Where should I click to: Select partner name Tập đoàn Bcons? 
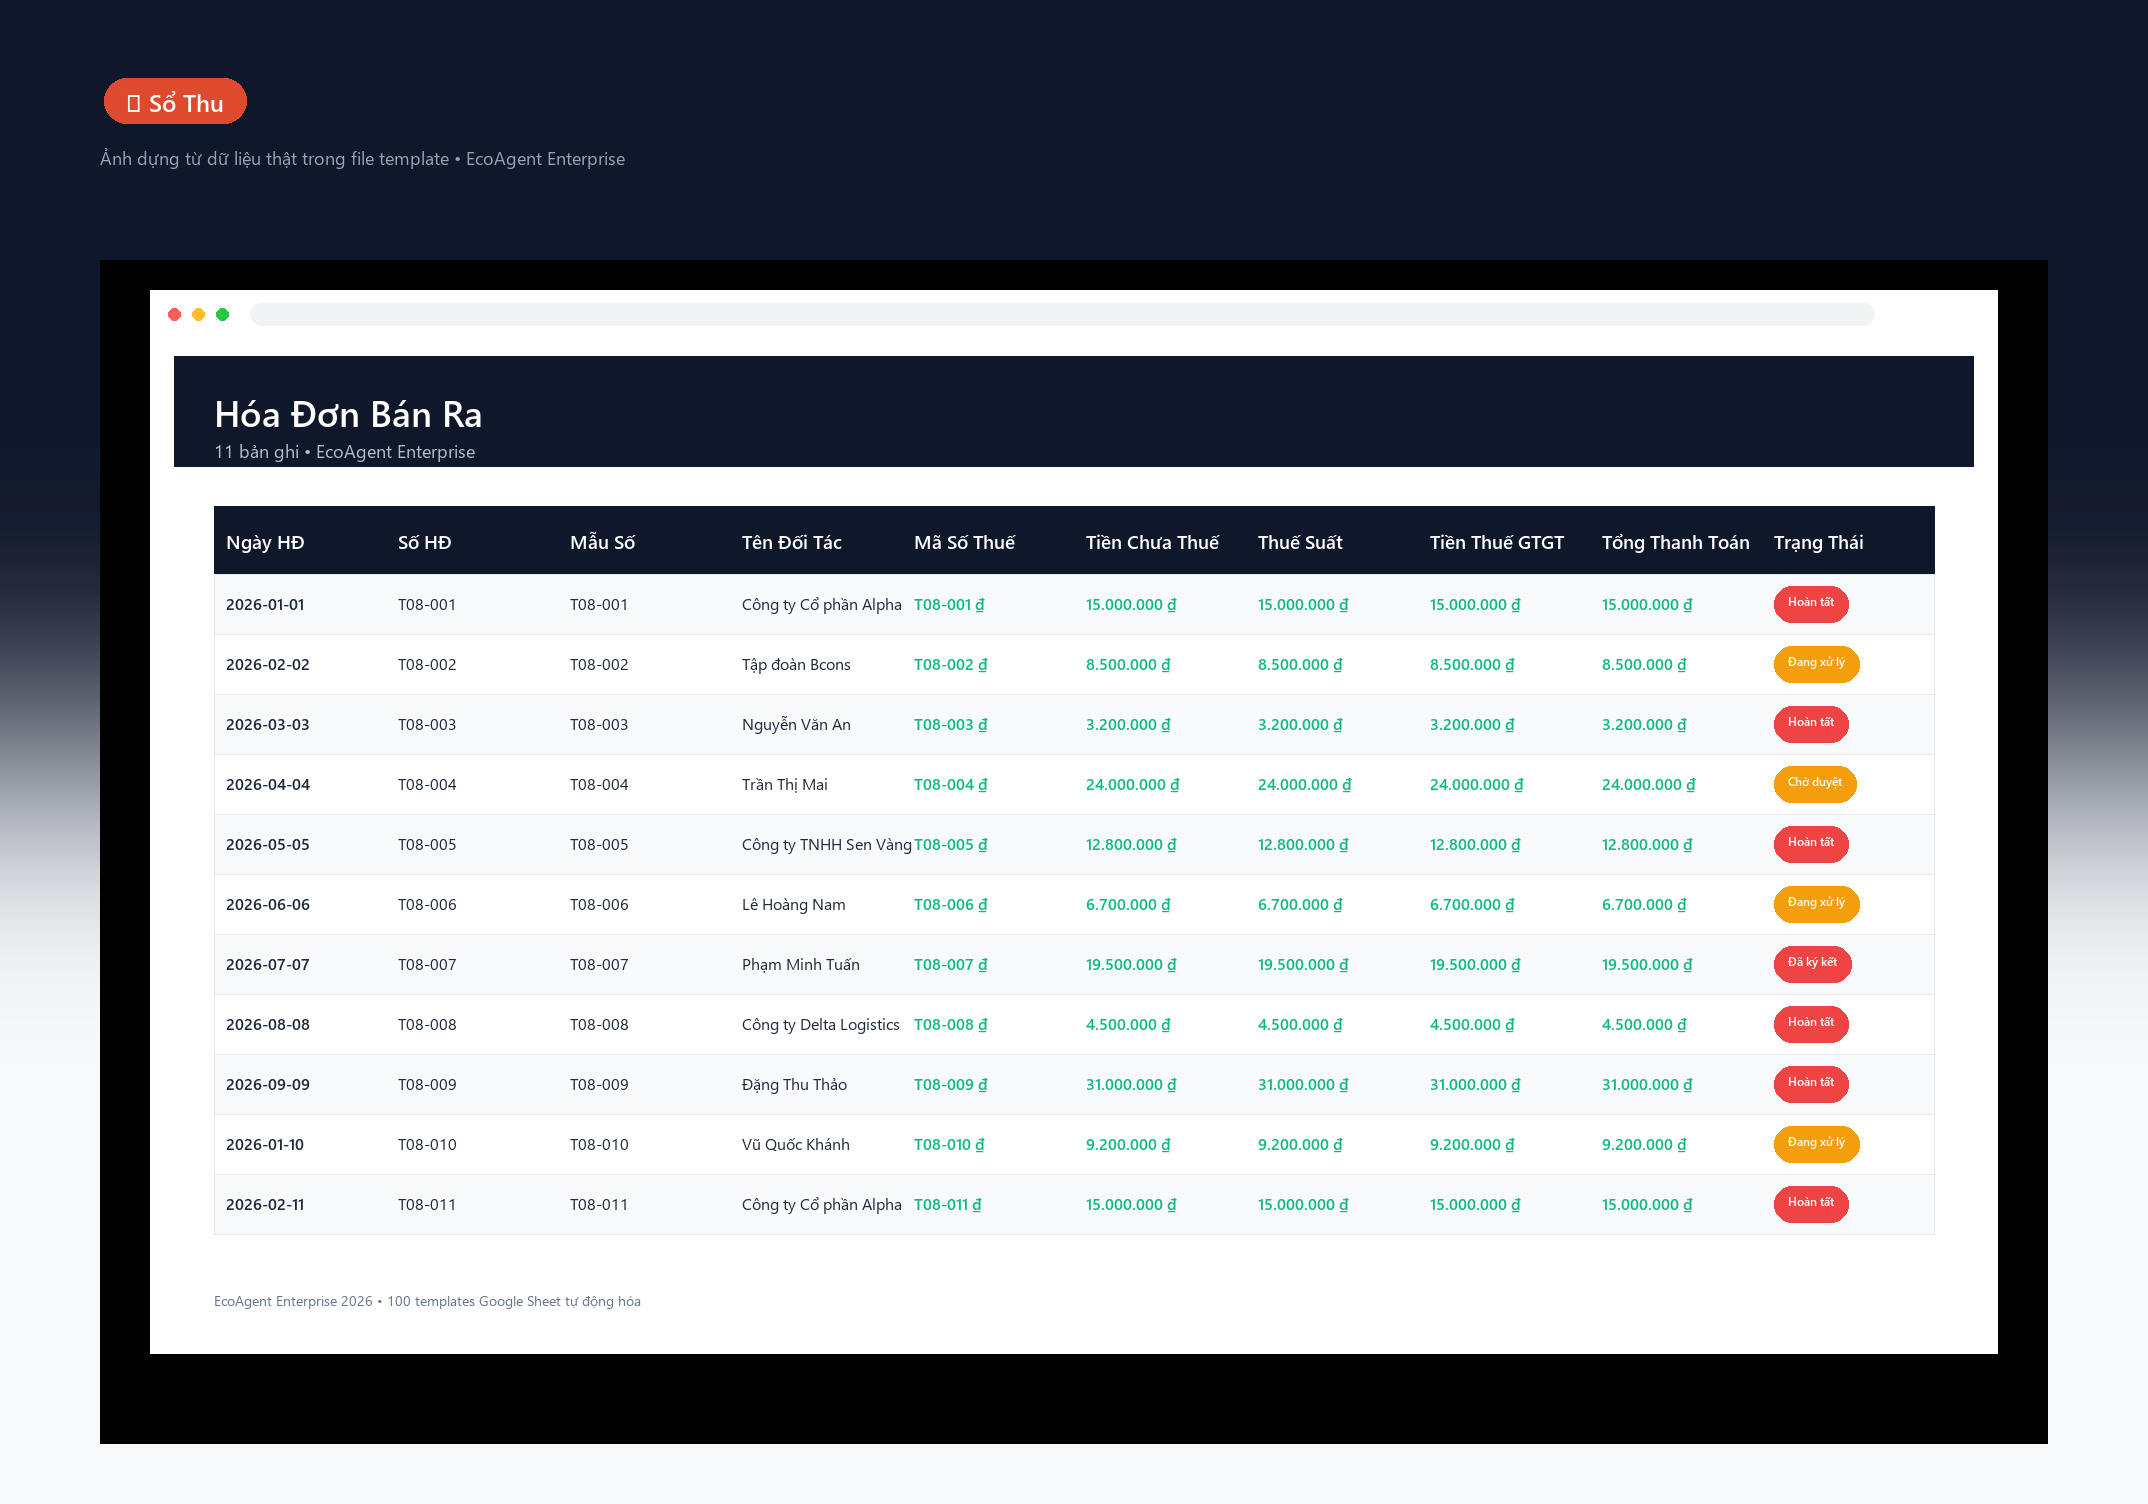(x=796, y=665)
